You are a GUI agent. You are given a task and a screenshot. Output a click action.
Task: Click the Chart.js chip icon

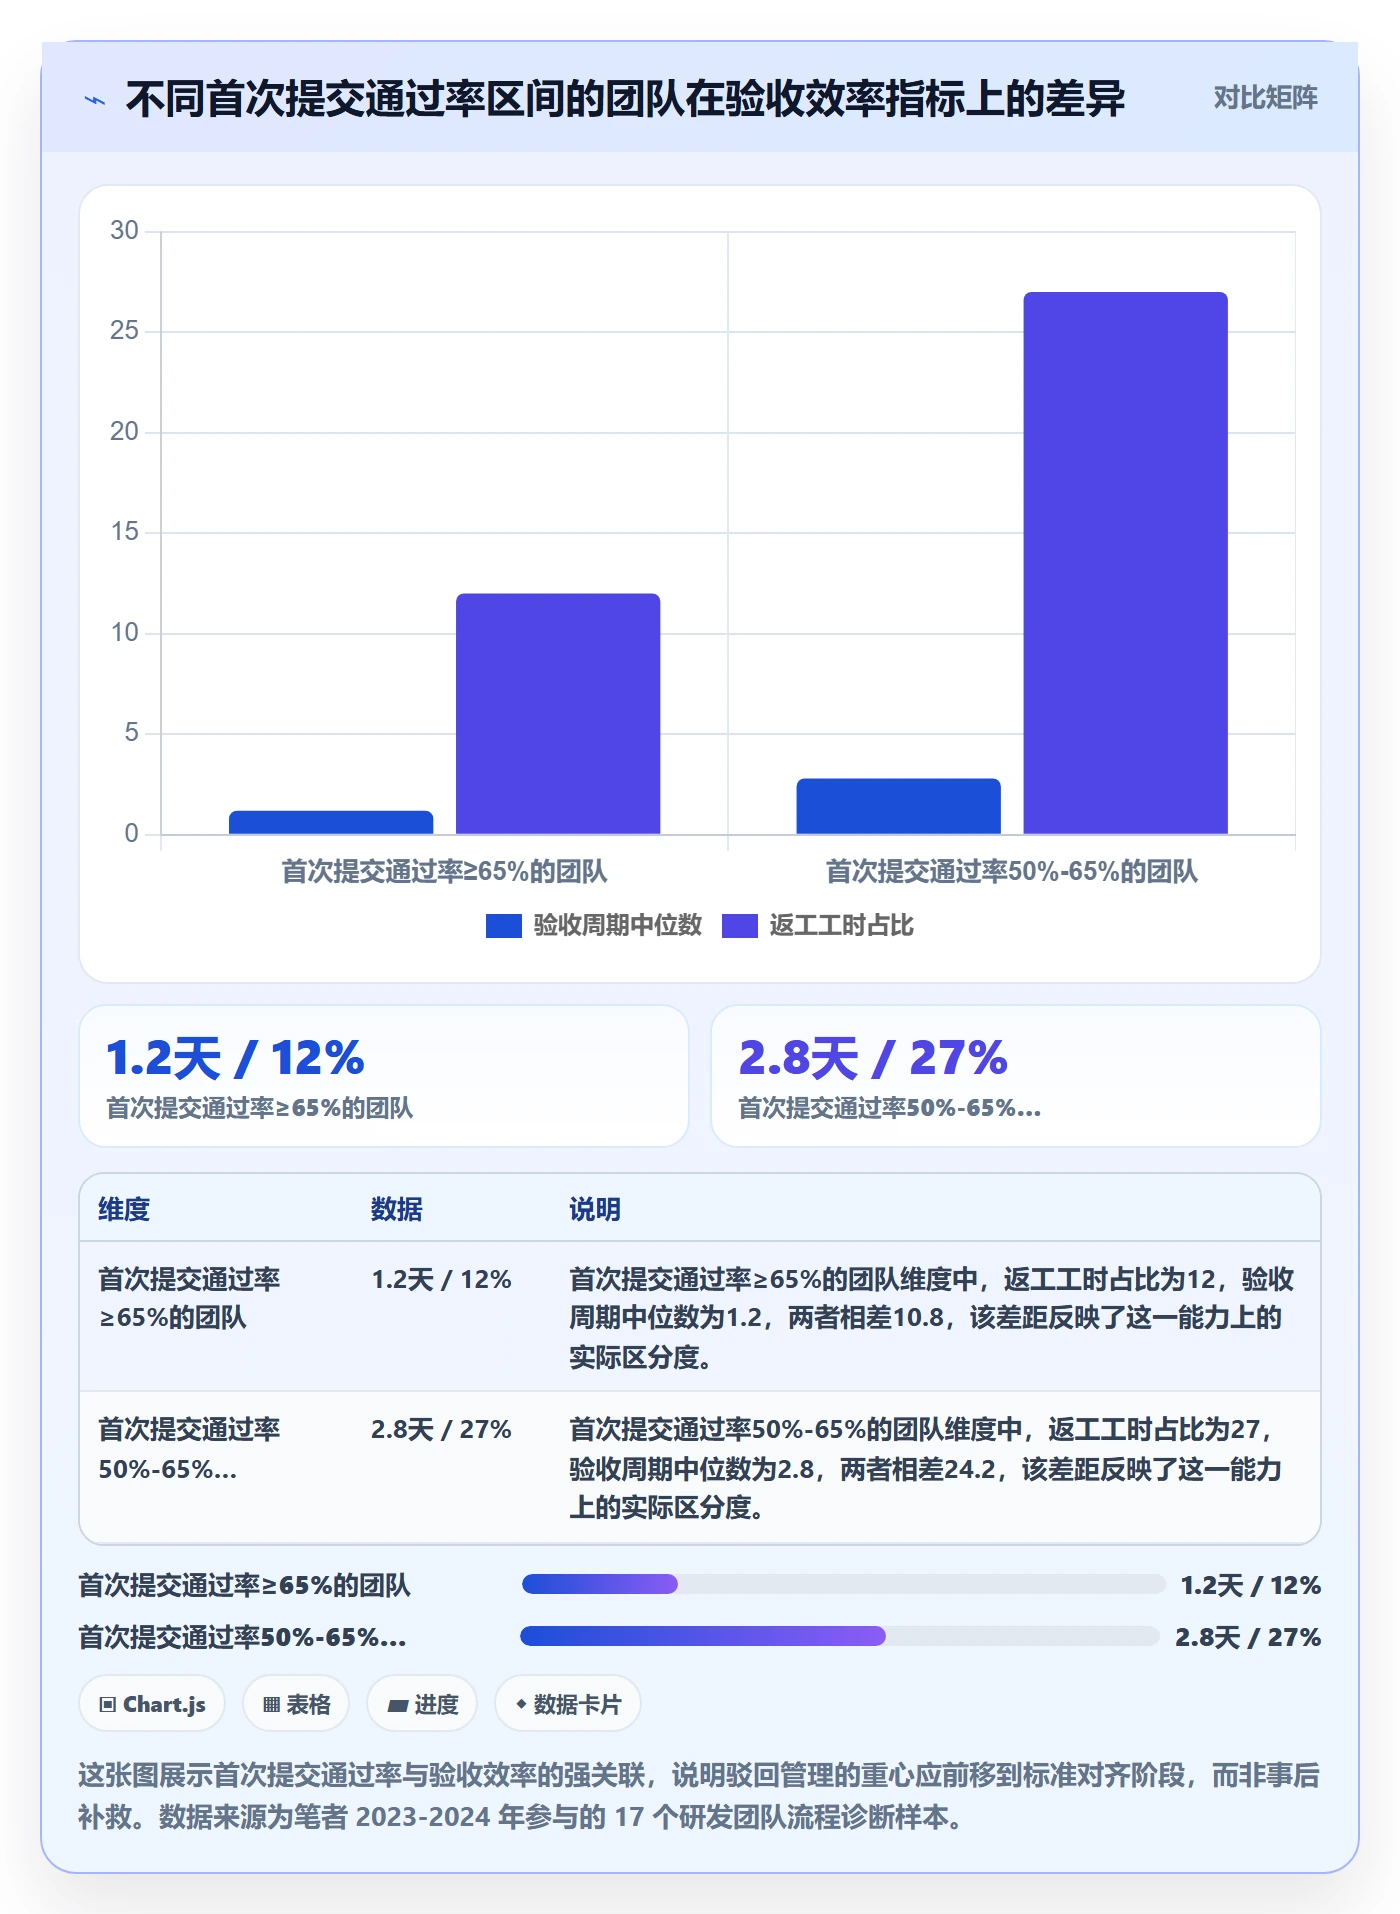point(108,1705)
